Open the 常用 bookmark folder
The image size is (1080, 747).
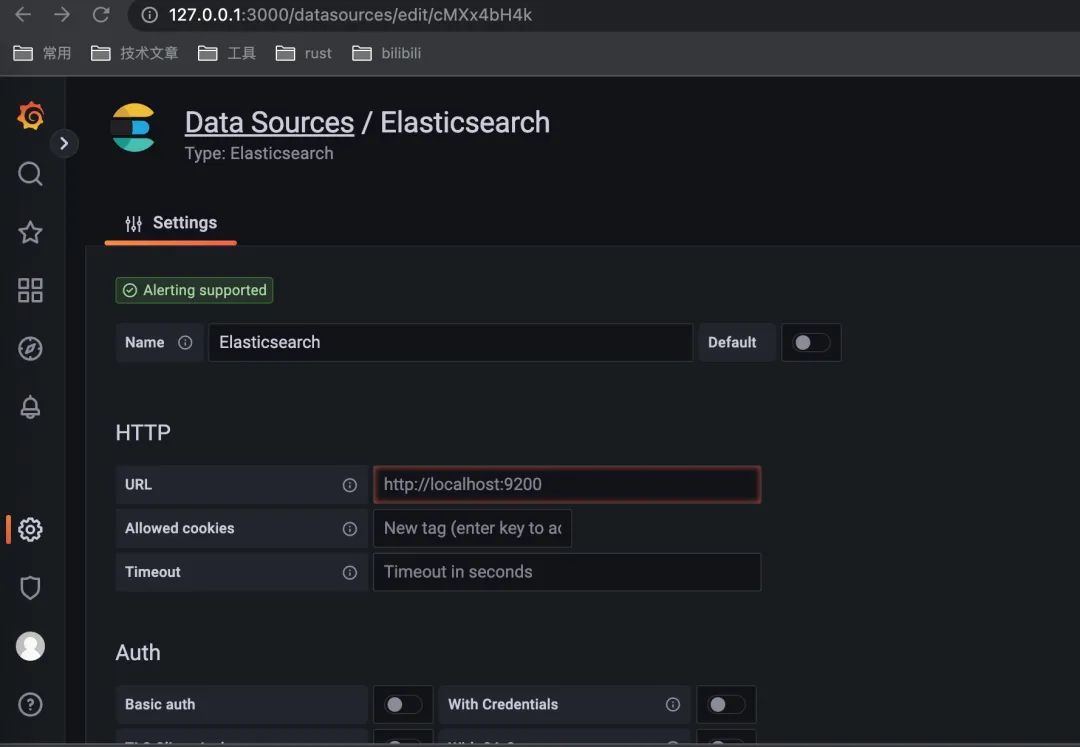42,53
